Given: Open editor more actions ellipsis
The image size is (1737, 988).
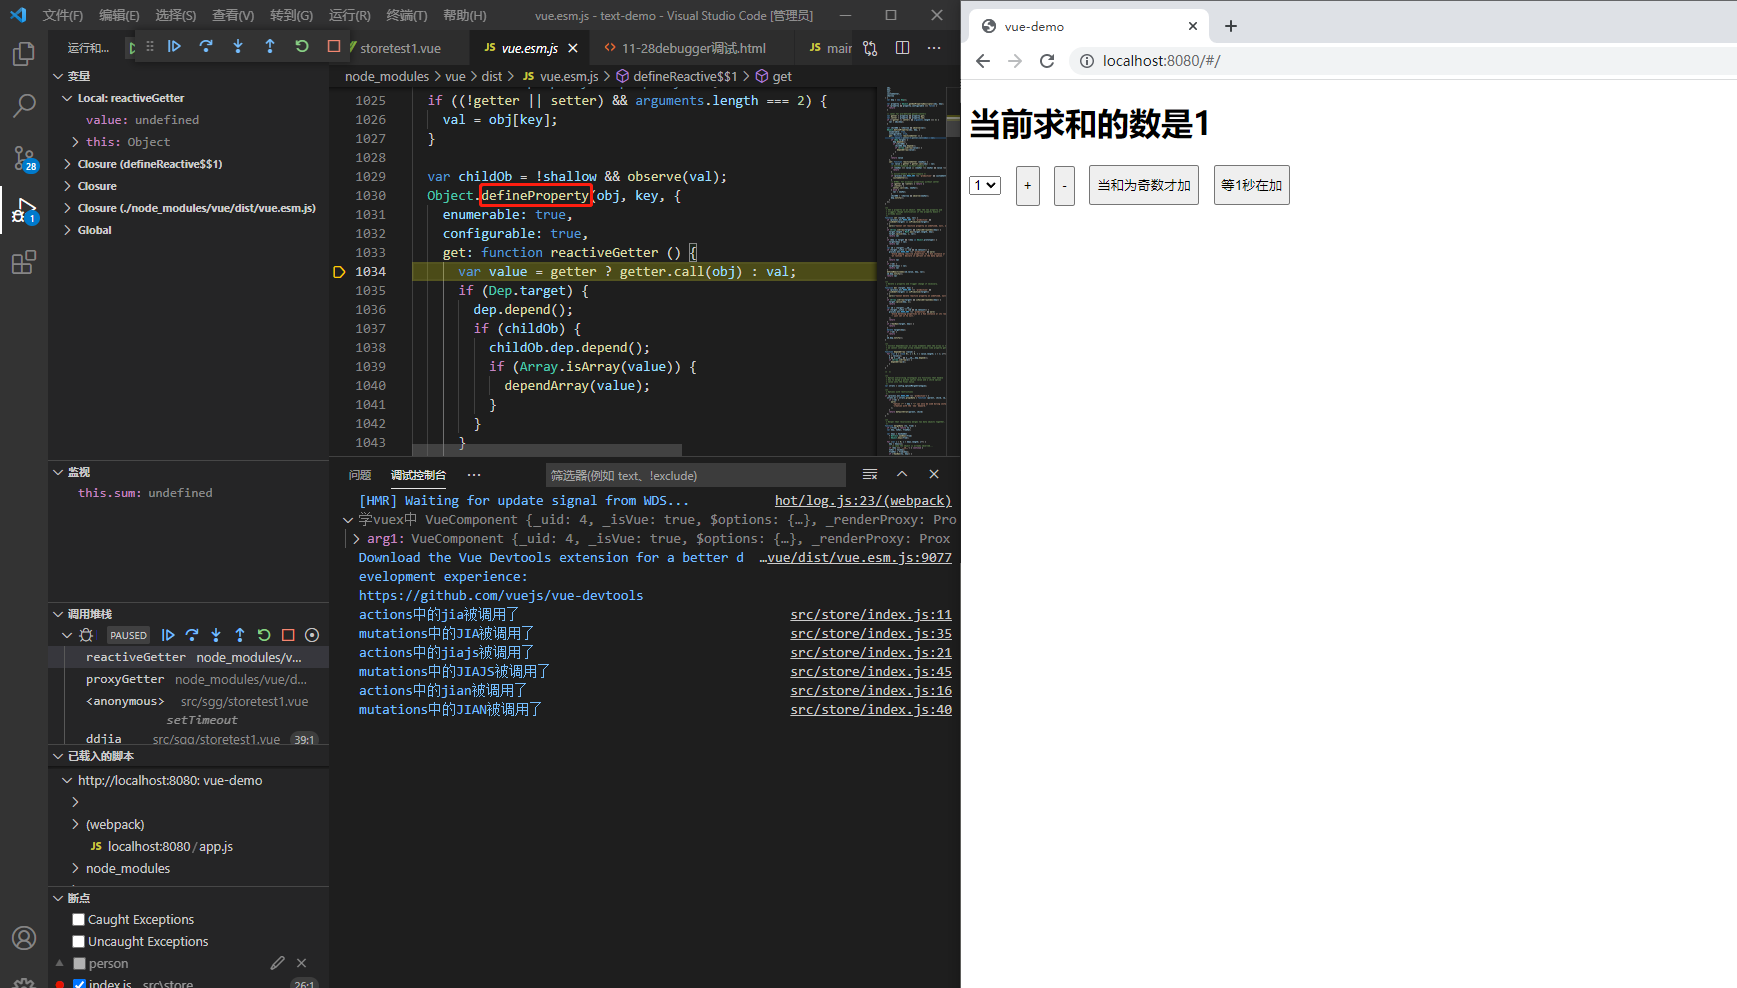Looking at the screenshot, I should tap(934, 48).
